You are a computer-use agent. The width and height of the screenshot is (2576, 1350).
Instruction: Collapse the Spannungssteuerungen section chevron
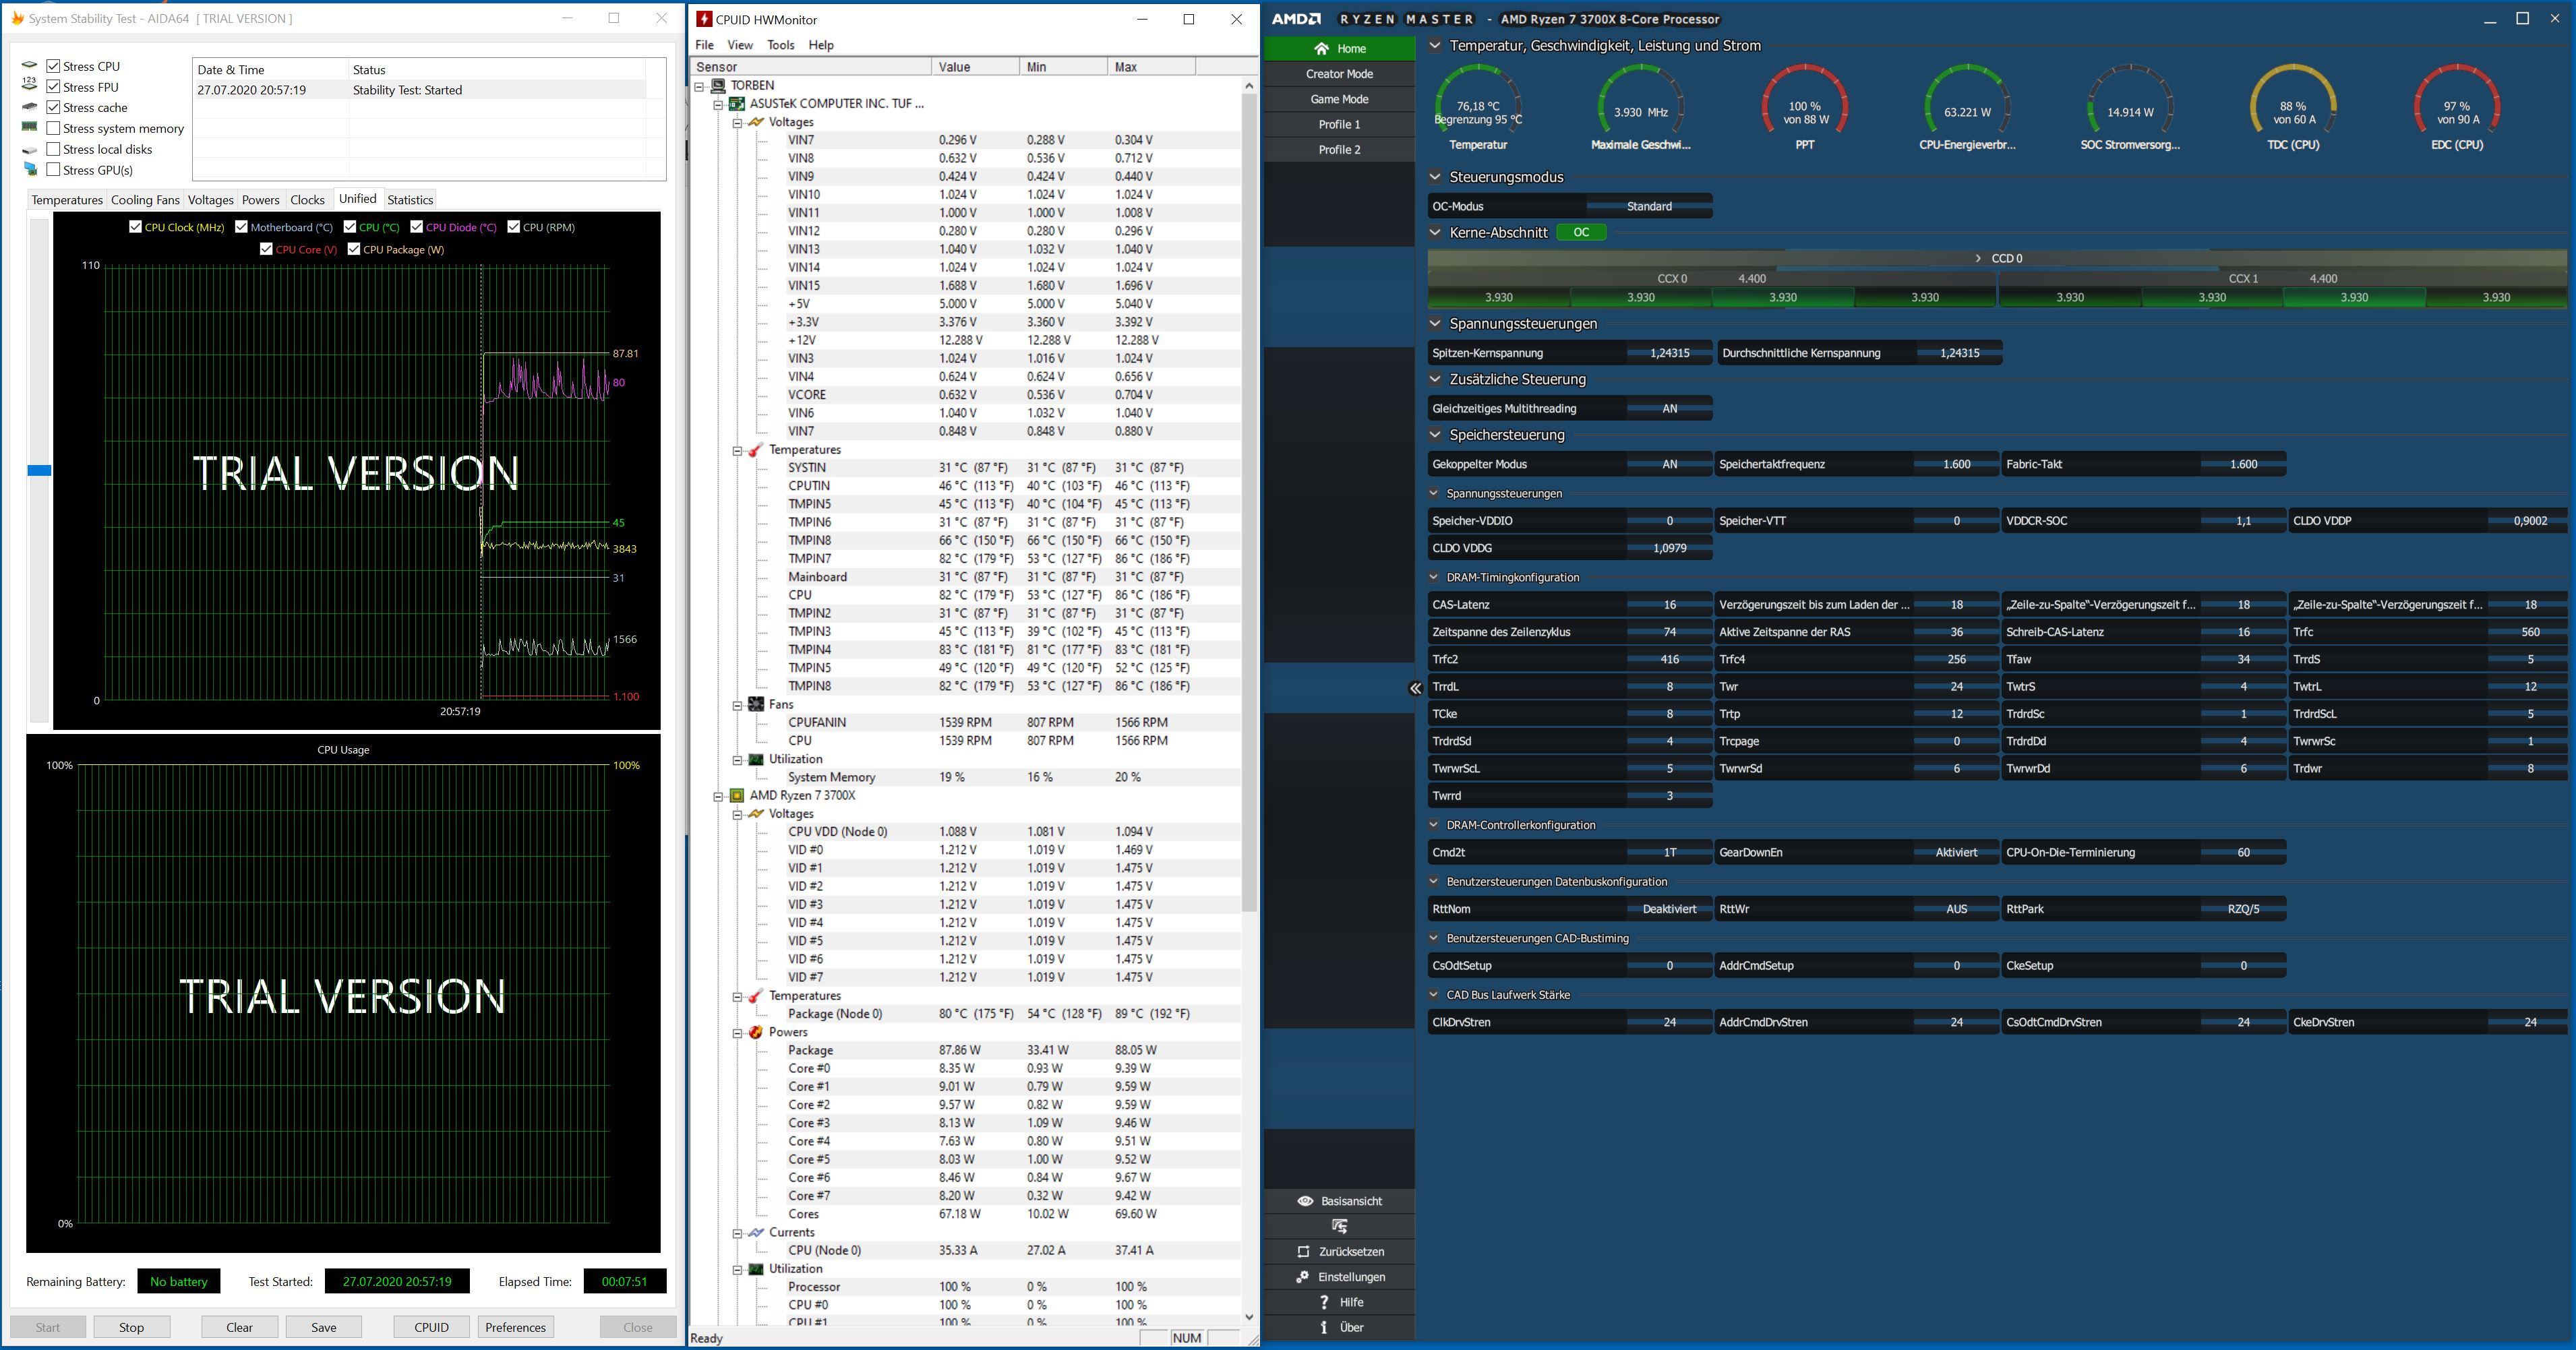(x=1436, y=324)
